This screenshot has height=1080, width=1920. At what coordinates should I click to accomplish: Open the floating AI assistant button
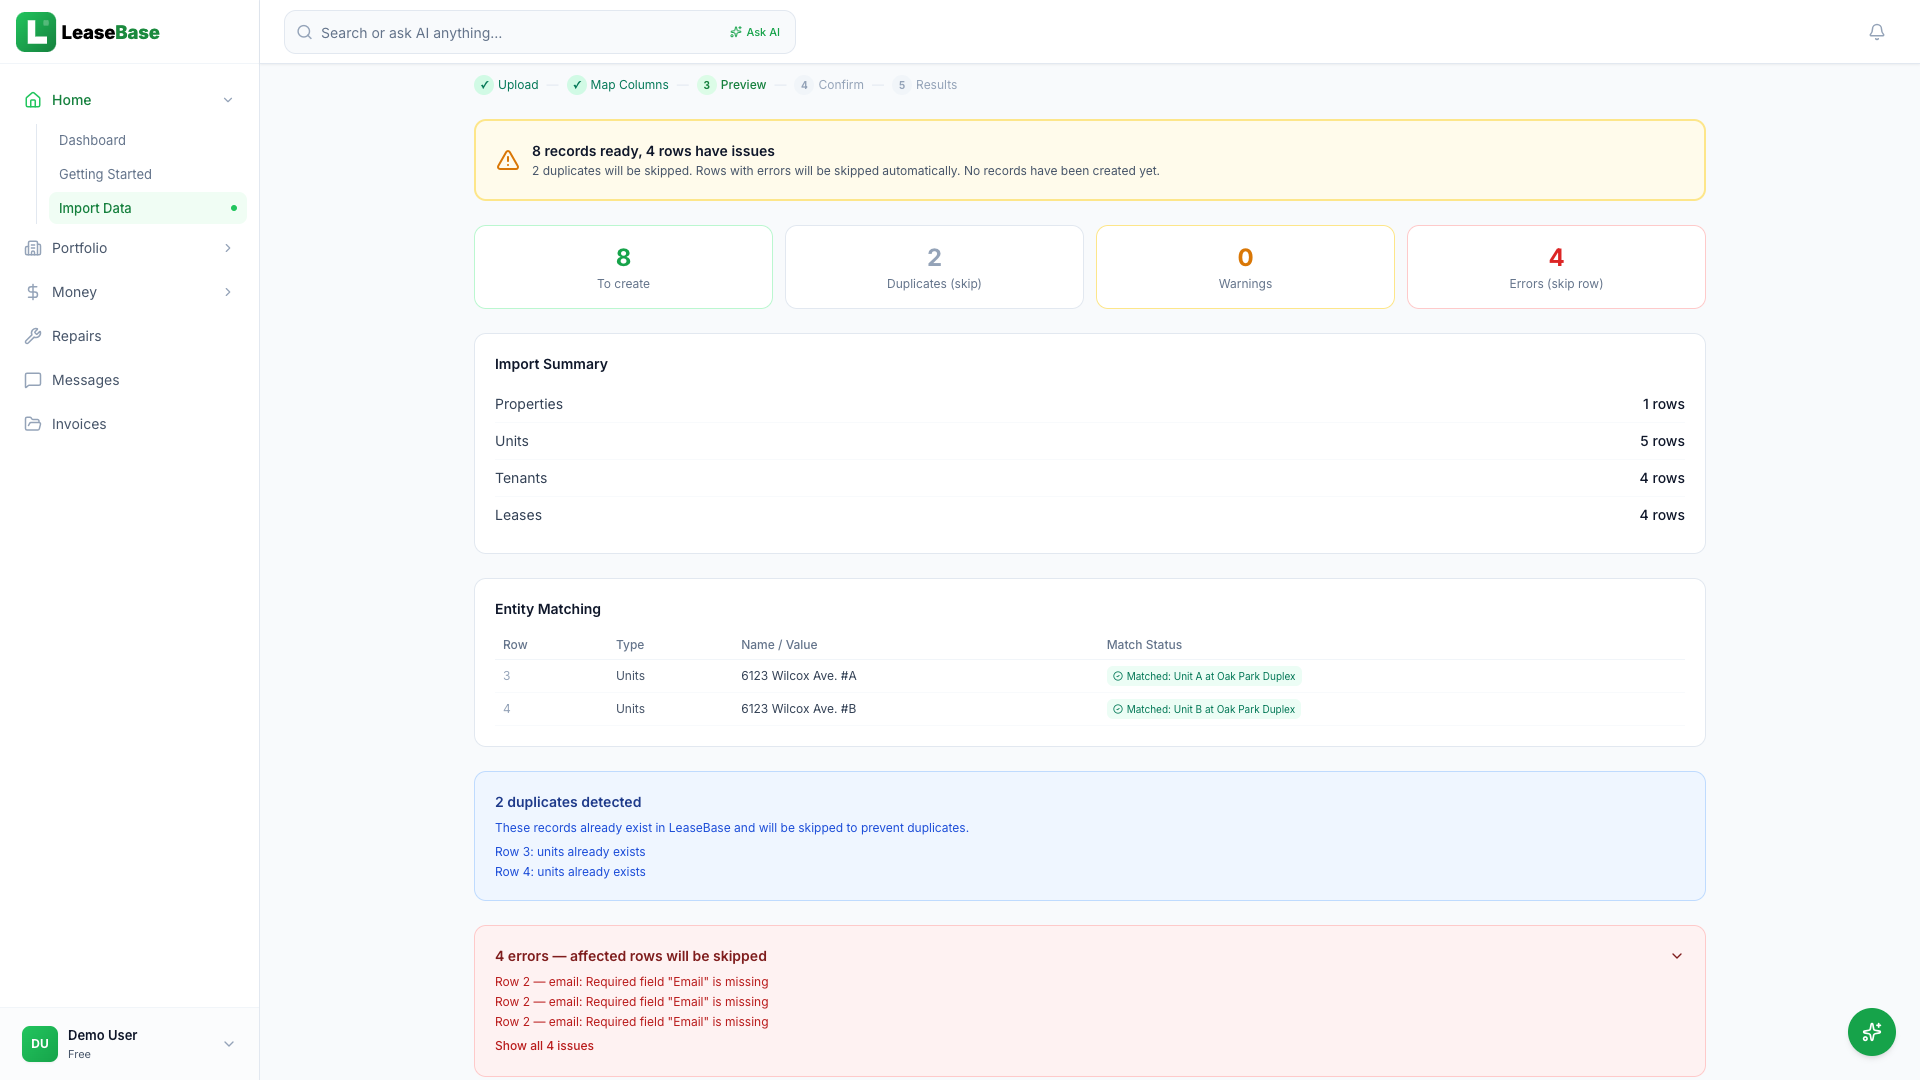1872,1032
